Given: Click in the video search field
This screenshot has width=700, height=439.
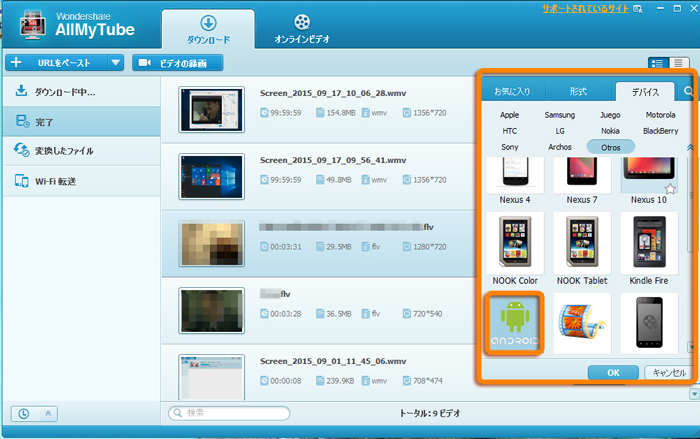Looking at the screenshot, I should [x=229, y=413].
